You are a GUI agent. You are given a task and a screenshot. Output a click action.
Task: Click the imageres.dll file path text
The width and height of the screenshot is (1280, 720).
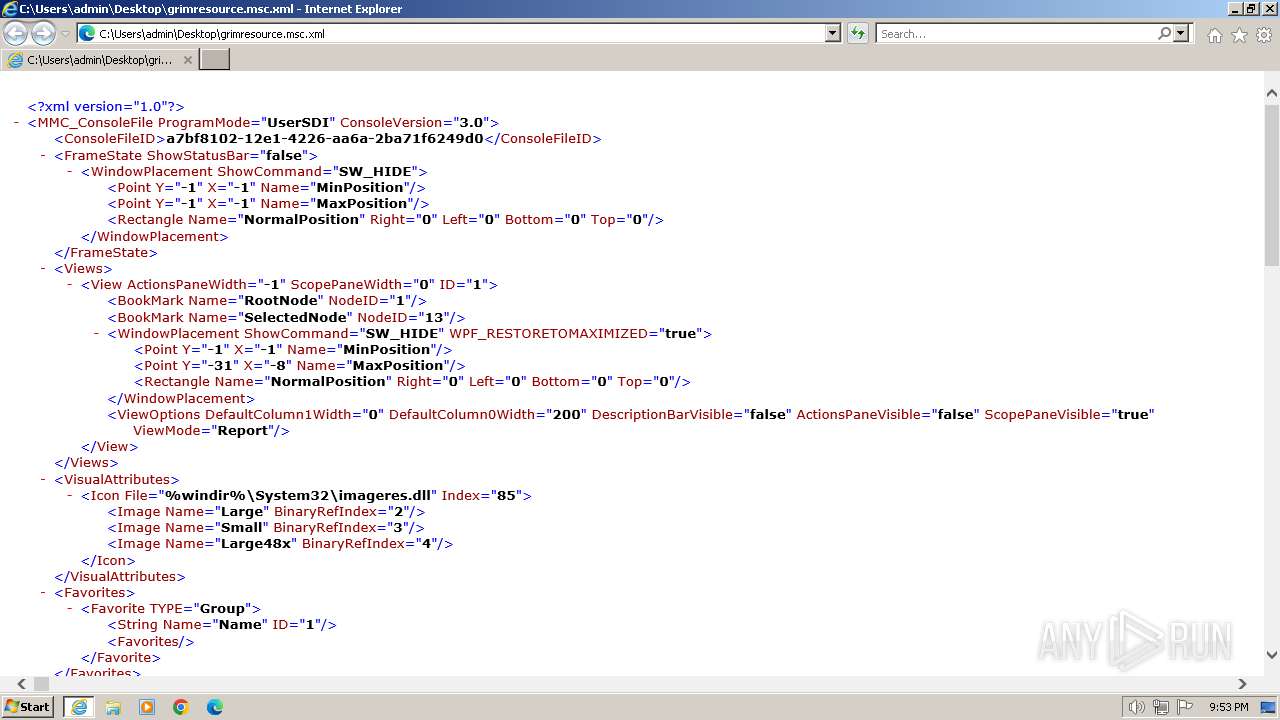click(299, 495)
